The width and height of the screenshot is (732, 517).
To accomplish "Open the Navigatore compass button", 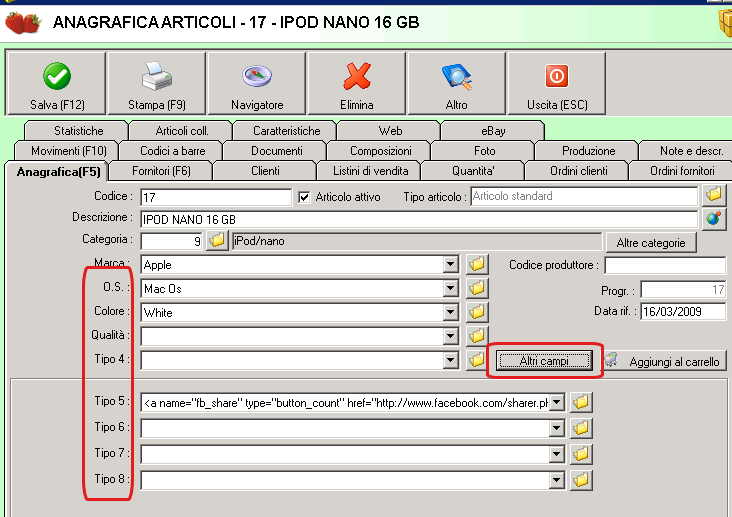I will point(257,83).
